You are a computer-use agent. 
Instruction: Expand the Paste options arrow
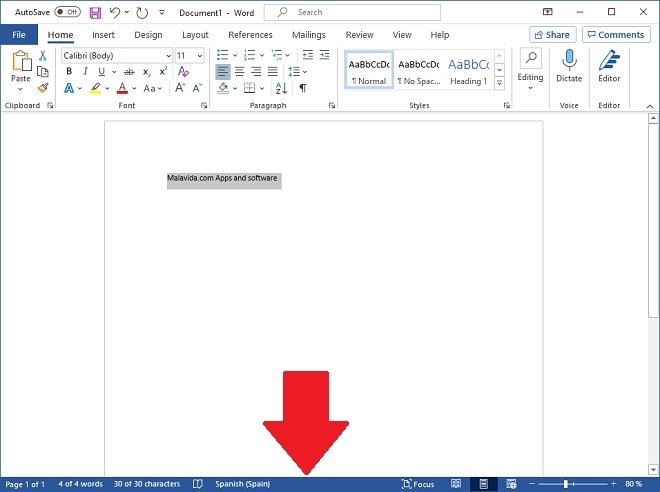[21, 89]
